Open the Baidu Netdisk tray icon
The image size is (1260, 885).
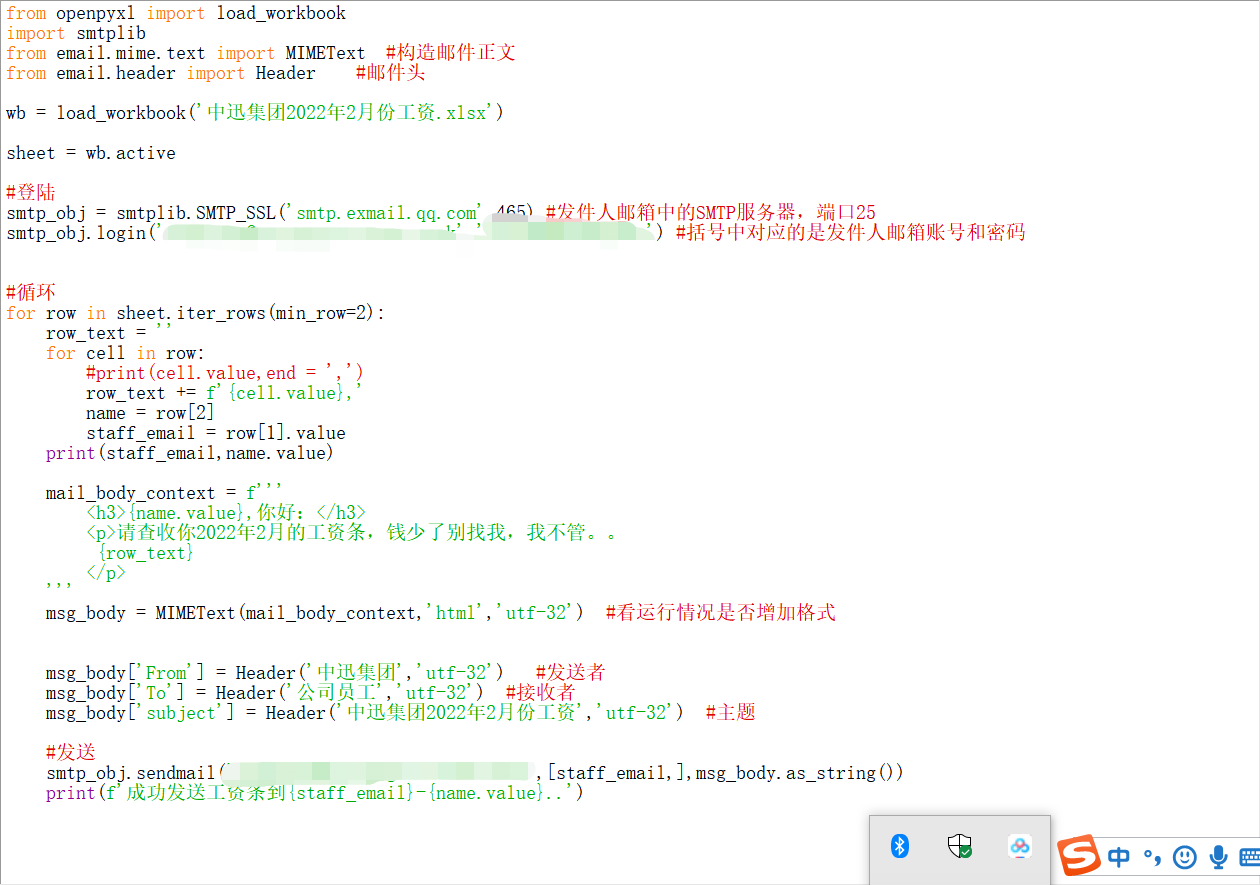pyautogui.click(x=1019, y=847)
